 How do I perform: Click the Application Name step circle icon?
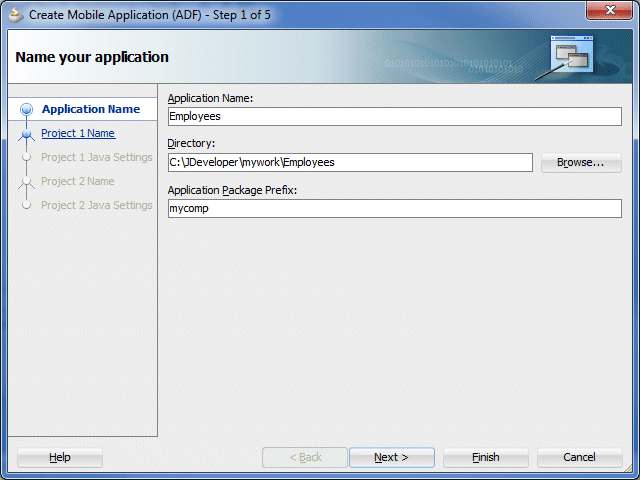(x=27, y=109)
